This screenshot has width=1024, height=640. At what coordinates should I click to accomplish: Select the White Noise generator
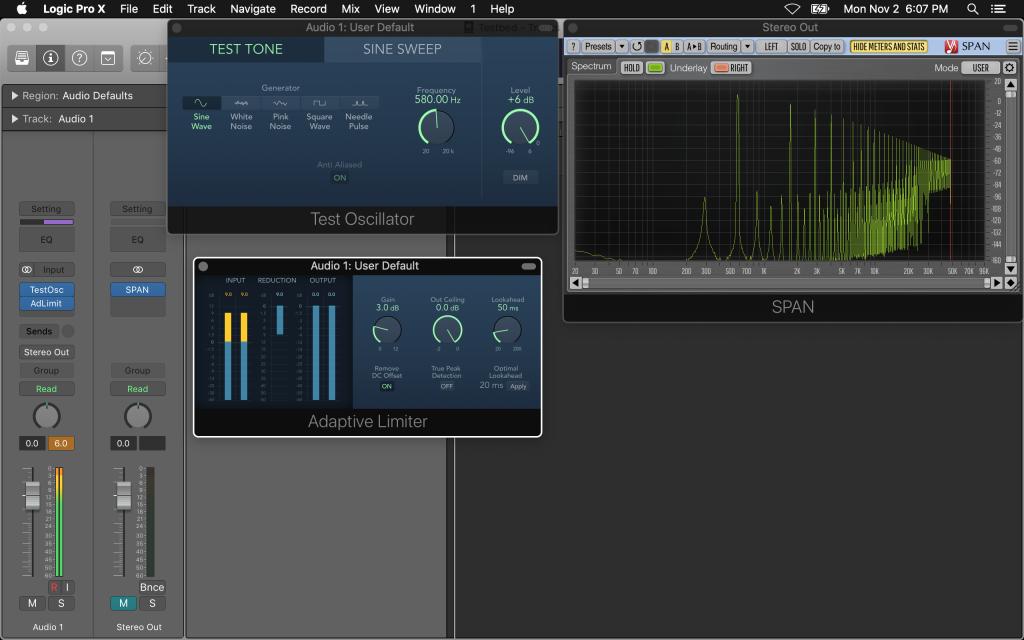coord(241,114)
